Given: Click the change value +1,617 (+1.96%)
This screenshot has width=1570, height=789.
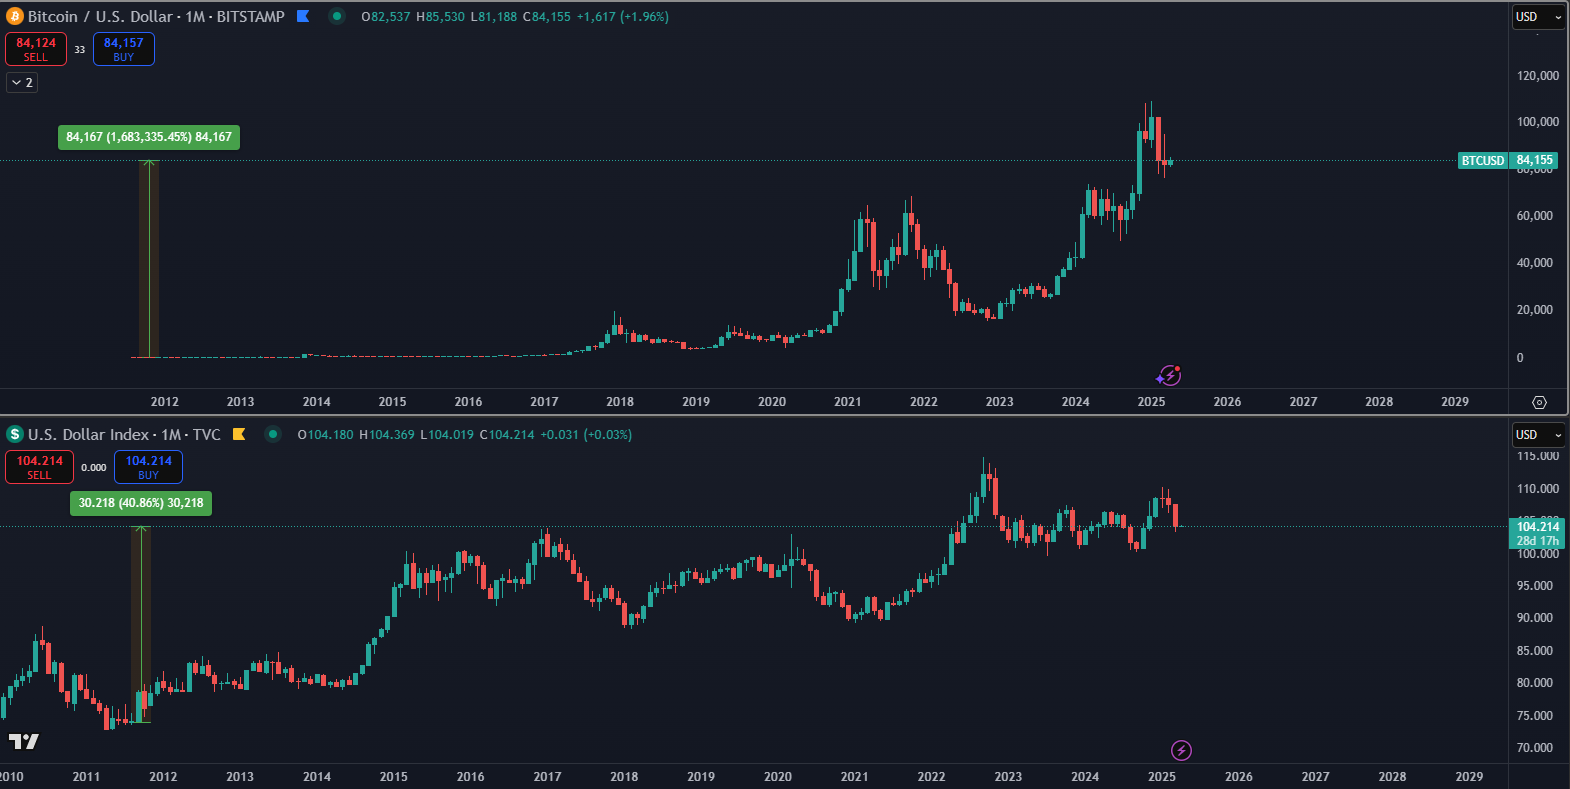Looking at the screenshot, I should tap(623, 17).
